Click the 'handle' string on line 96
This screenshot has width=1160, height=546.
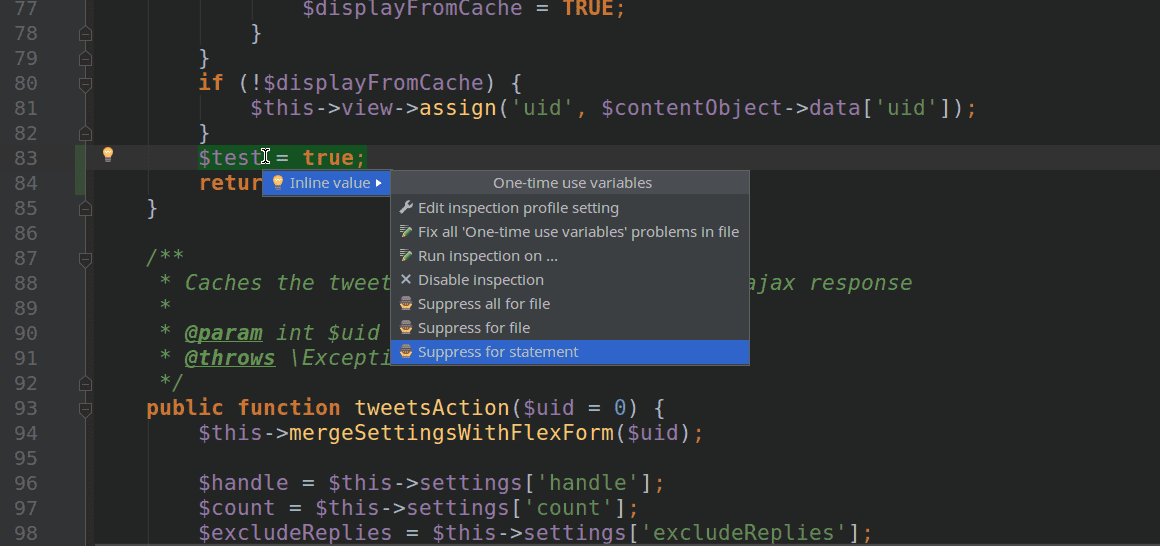tap(588, 483)
